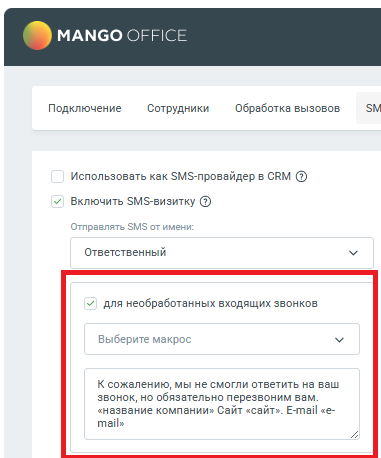The height and width of the screenshot is (458, 381).
Task: Open the Выберите макрос dropdown
Action: point(222,339)
